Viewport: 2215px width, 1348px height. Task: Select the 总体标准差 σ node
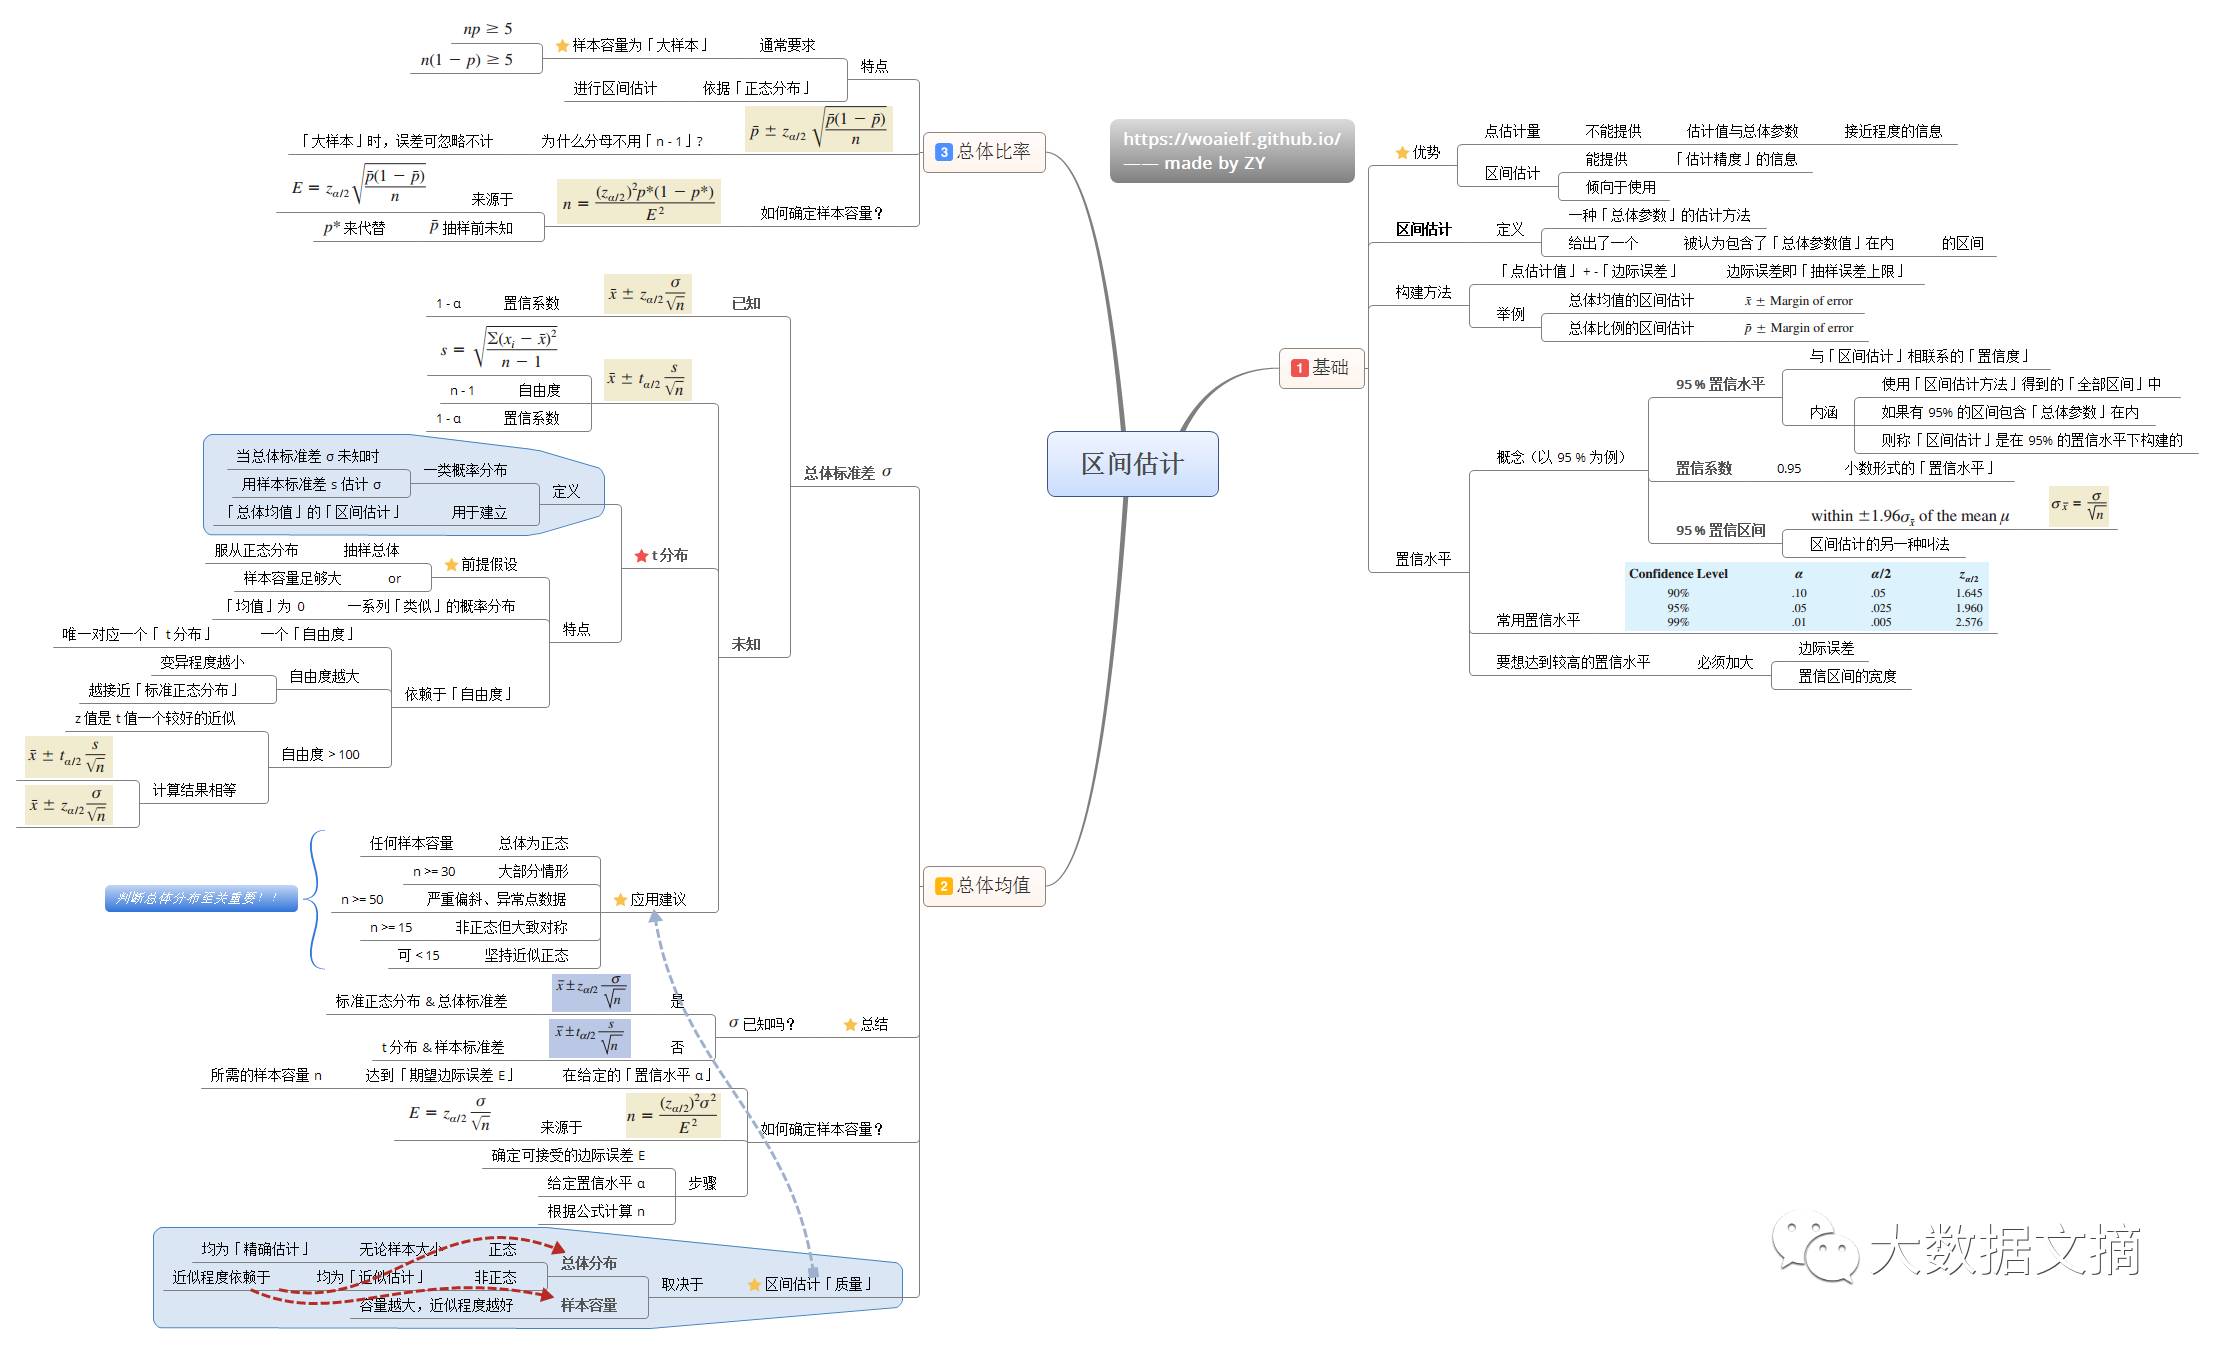(847, 473)
